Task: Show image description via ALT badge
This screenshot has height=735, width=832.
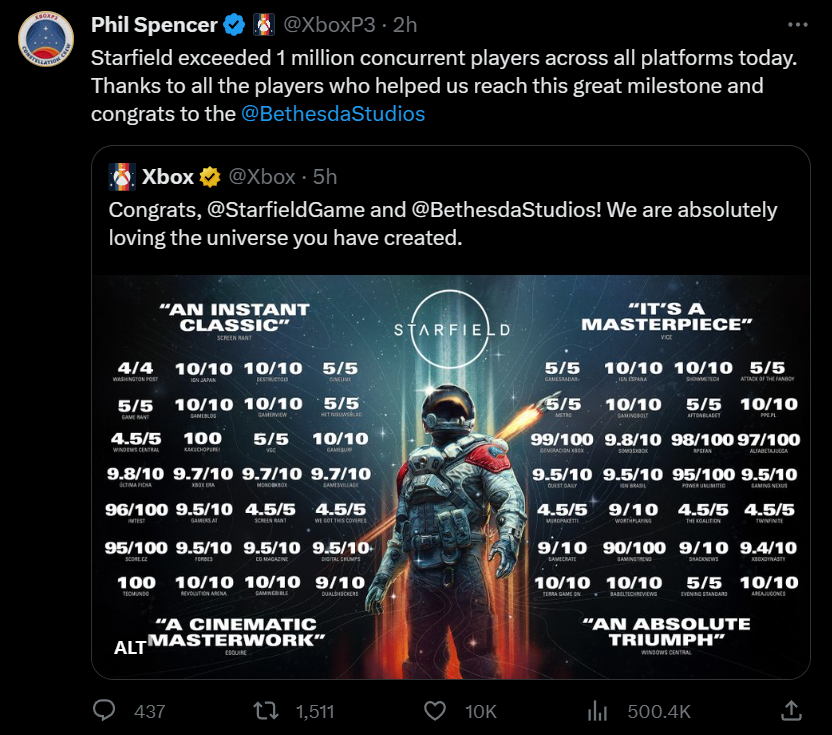Action: [129, 647]
